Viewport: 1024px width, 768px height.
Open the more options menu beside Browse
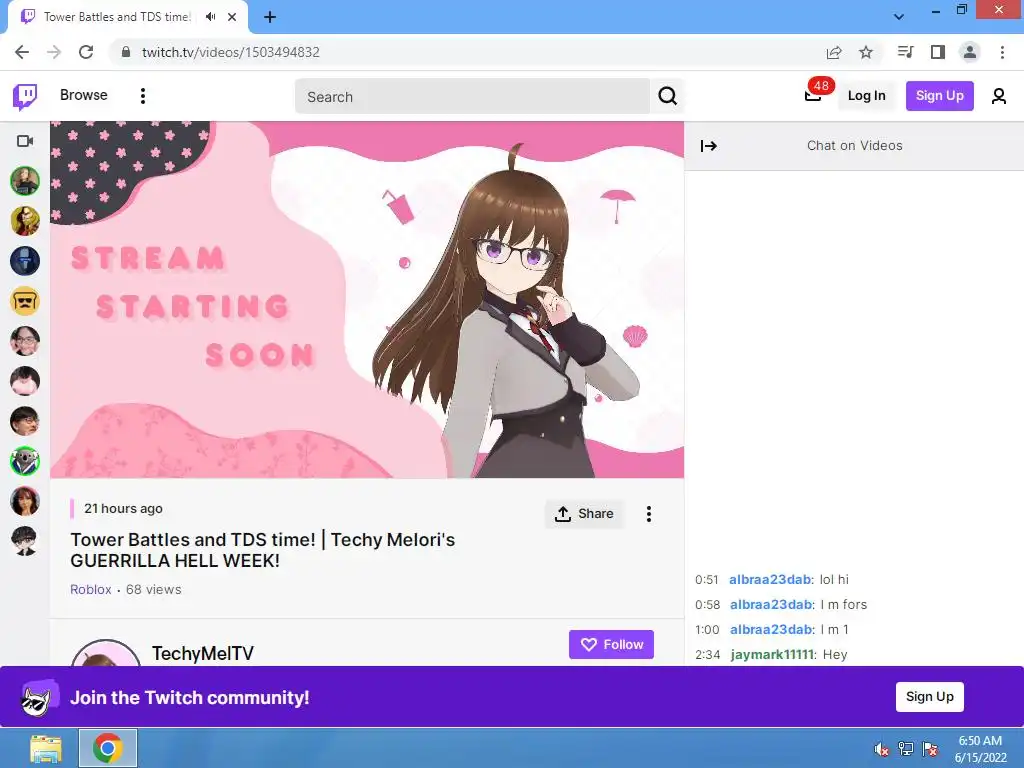143,96
